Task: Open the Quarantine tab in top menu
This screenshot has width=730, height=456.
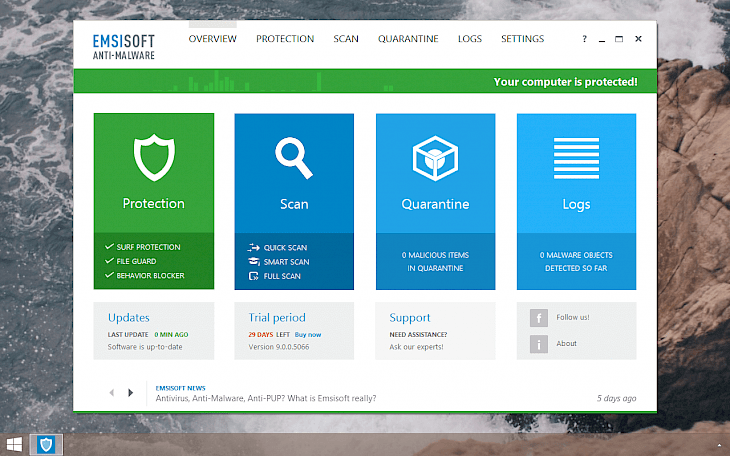Action: [408, 39]
